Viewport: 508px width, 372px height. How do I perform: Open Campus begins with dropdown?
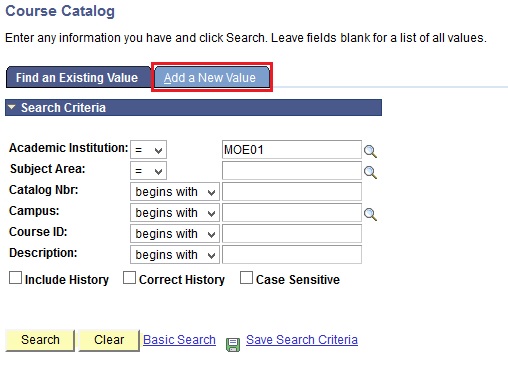point(175,213)
